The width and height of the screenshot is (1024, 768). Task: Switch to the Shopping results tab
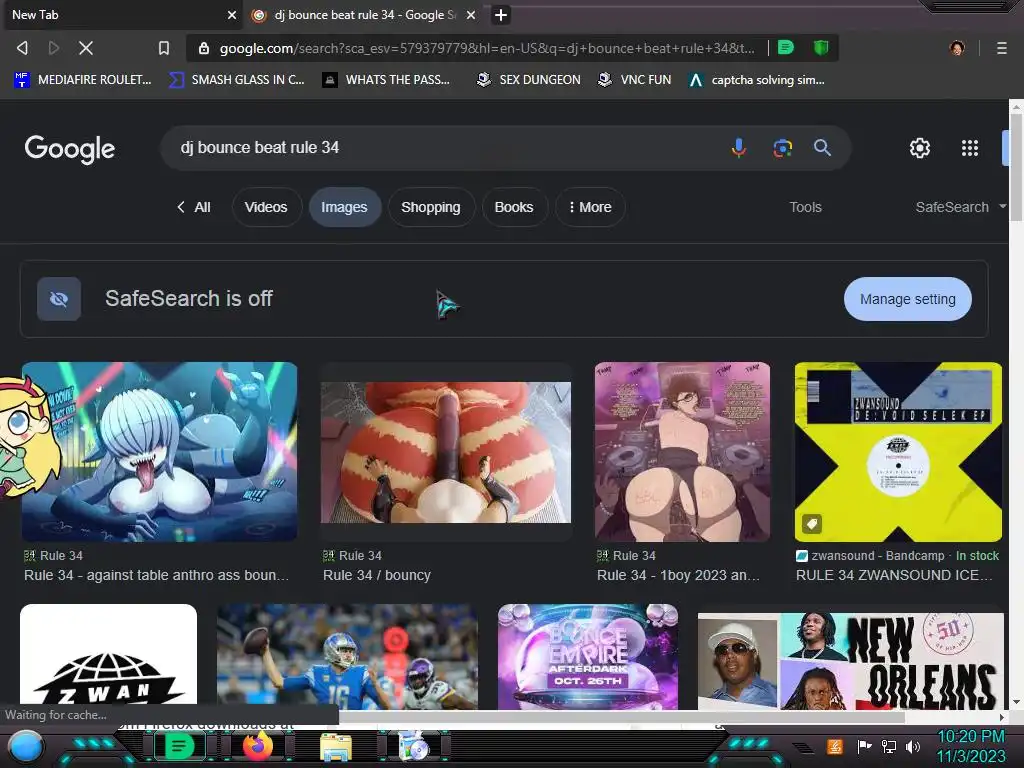click(430, 207)
